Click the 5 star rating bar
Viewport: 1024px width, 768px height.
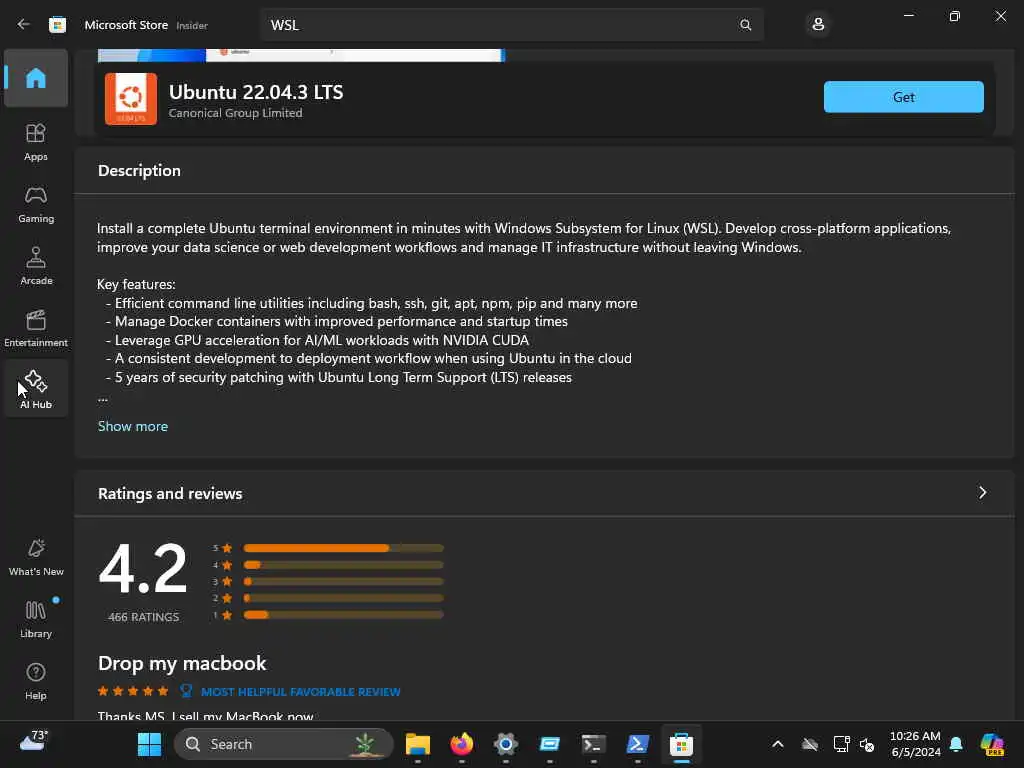pos(344,548)
